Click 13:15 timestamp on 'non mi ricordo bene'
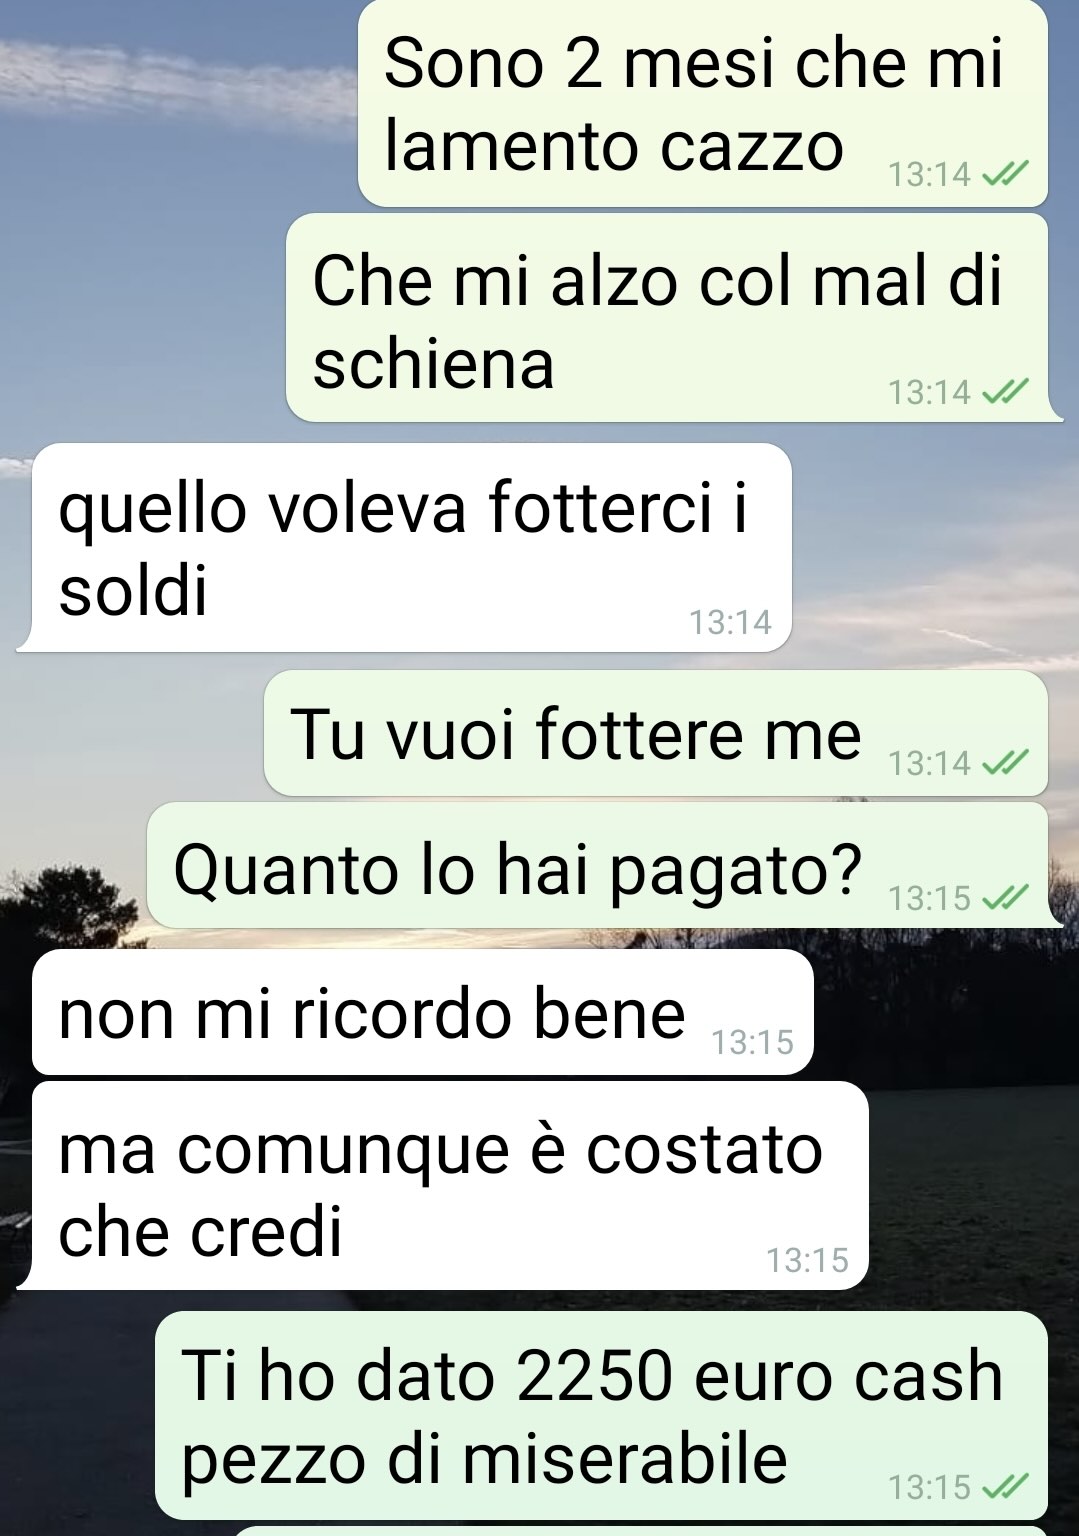The height and width of the screenshot is (1536, 1079). click(x=752, y=1043)
